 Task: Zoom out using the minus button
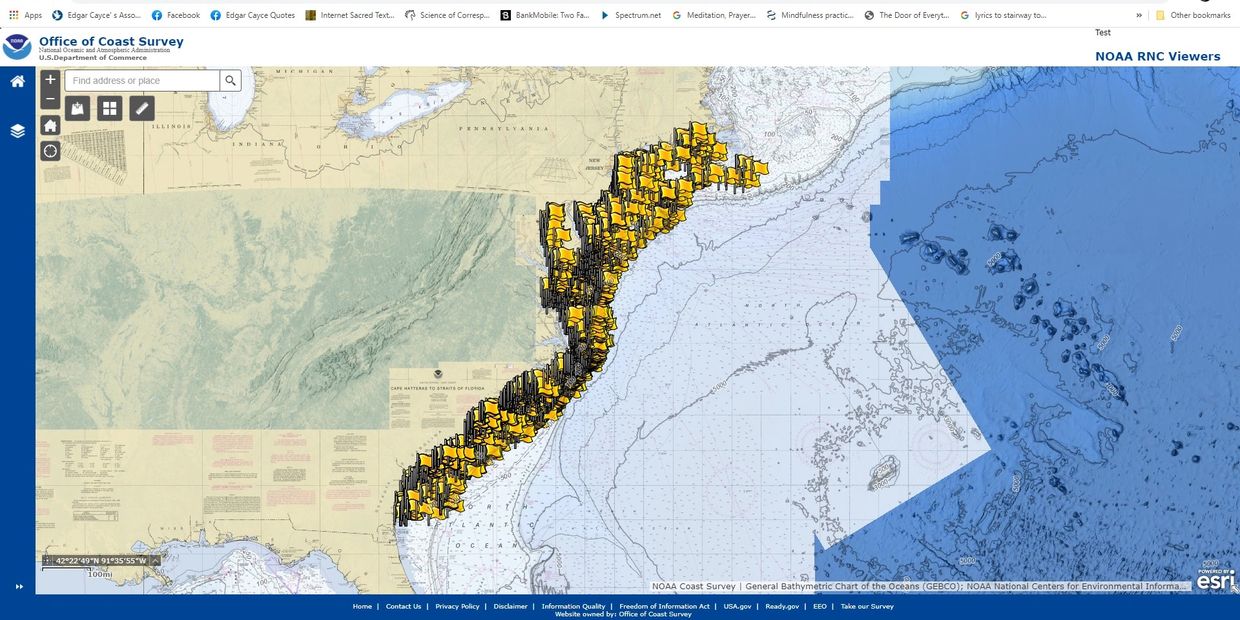(49, 99)
